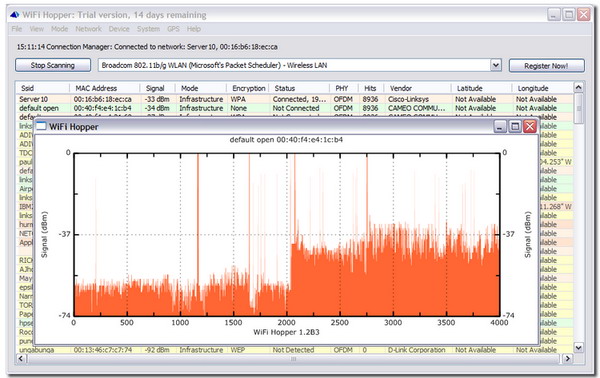Screen dimensions: 600x378
Task: Maximize the signal graph window
Action: 515,126
